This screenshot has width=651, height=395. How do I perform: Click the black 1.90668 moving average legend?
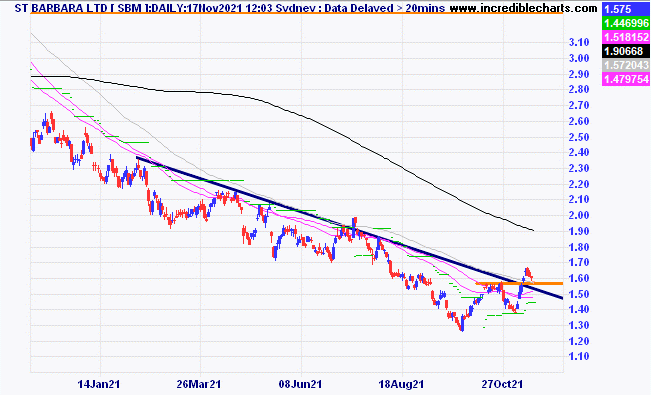click(x=626, y=51)
